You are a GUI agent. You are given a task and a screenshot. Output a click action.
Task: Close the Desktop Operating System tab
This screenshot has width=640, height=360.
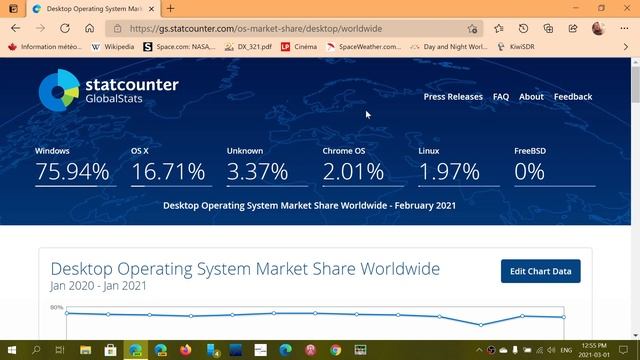(151, 9)
